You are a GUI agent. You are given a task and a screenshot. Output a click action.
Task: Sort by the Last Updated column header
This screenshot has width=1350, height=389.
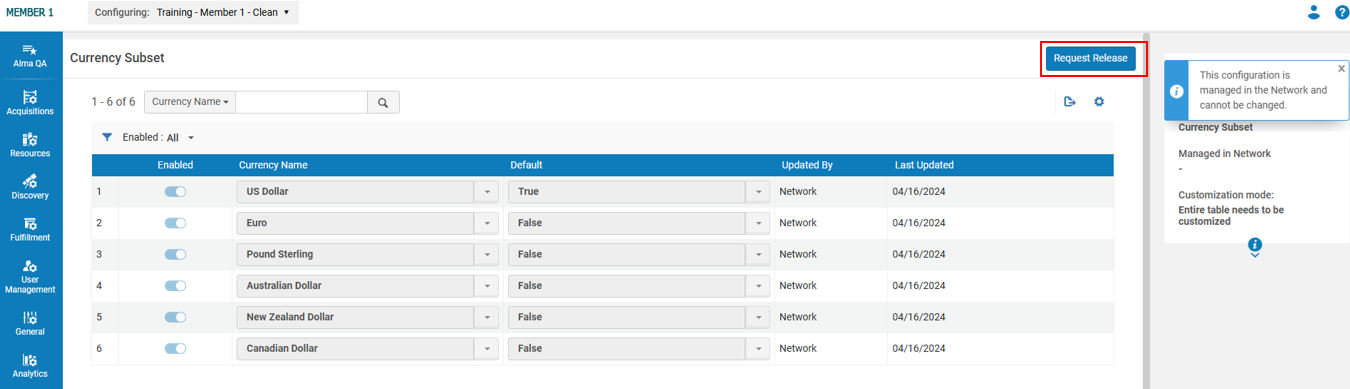924,165
